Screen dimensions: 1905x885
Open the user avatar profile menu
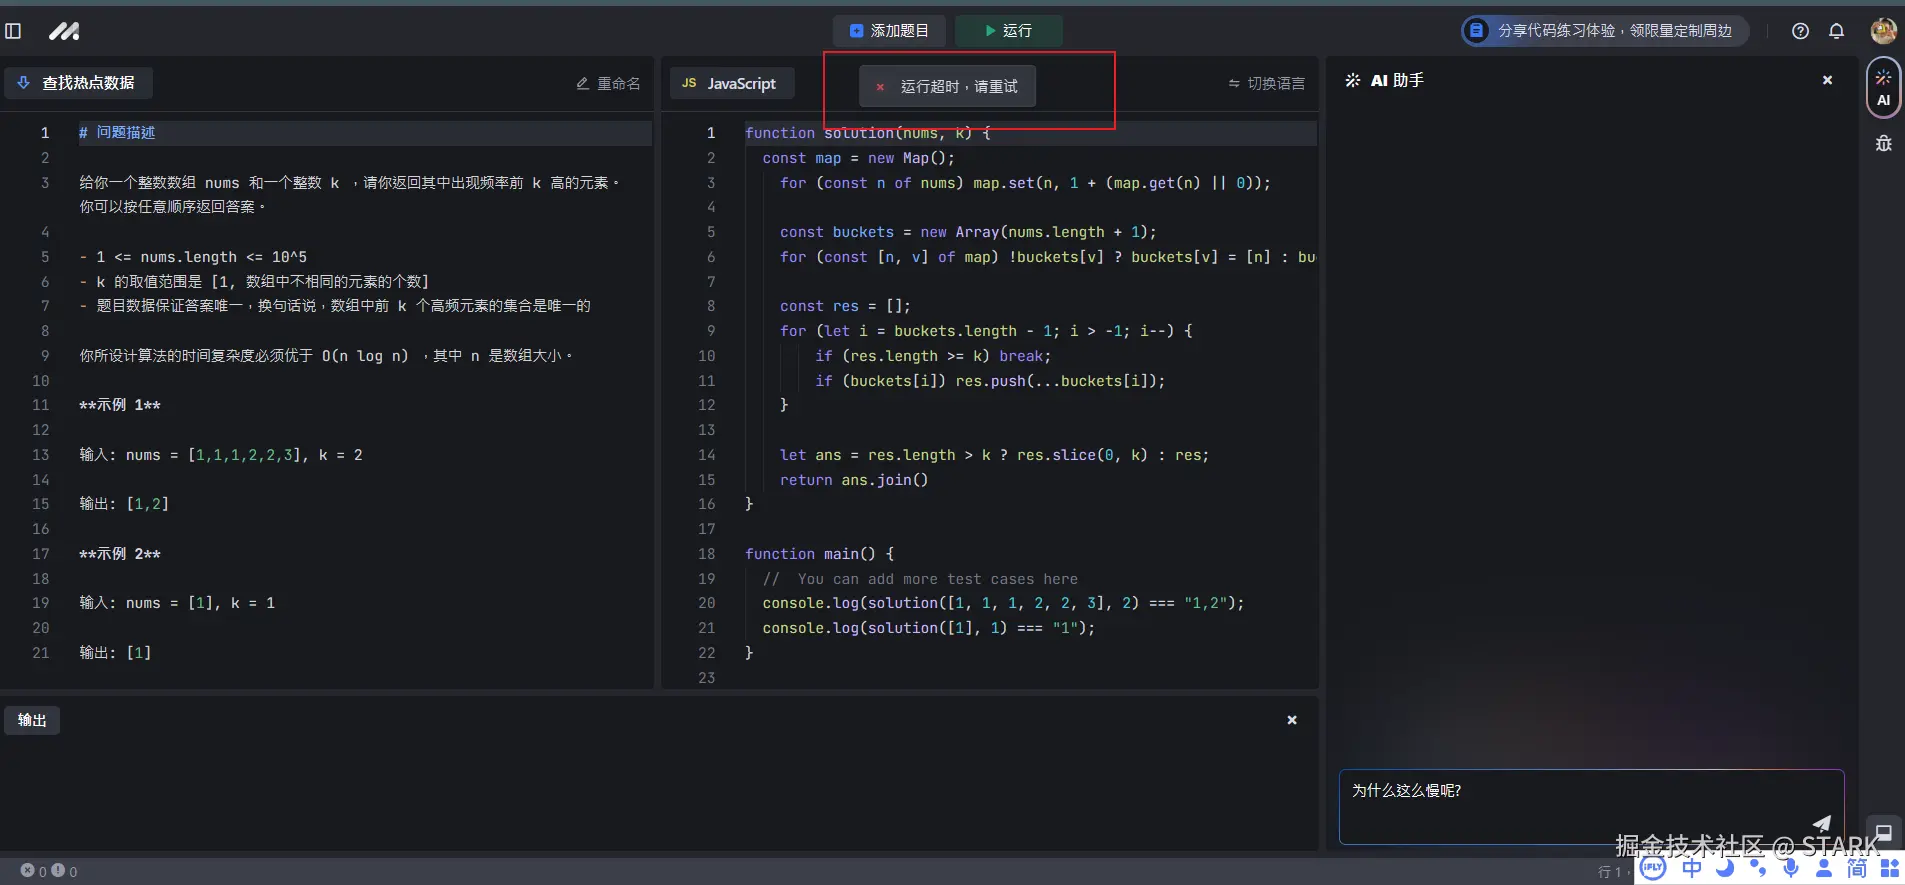[x=1883, y=31]
